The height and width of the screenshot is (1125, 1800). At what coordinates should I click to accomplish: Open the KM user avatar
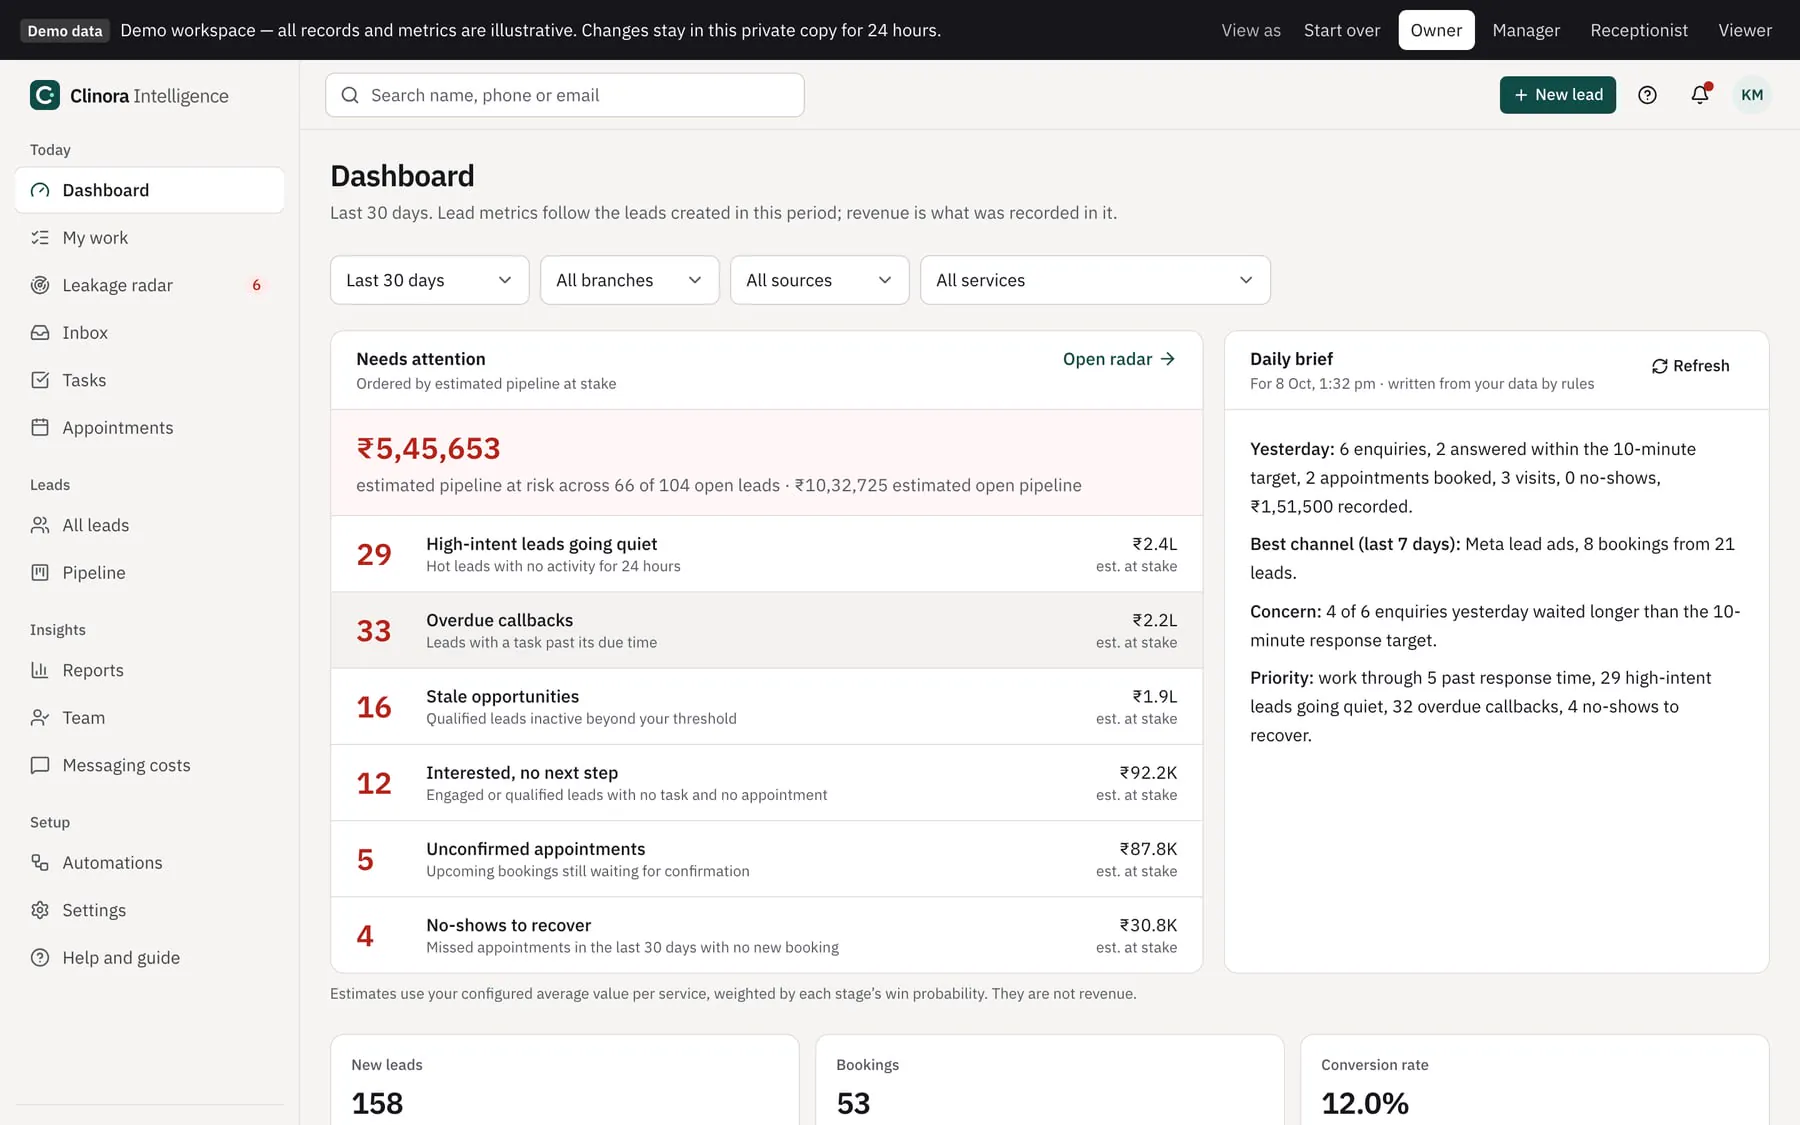pos(1751,95)
